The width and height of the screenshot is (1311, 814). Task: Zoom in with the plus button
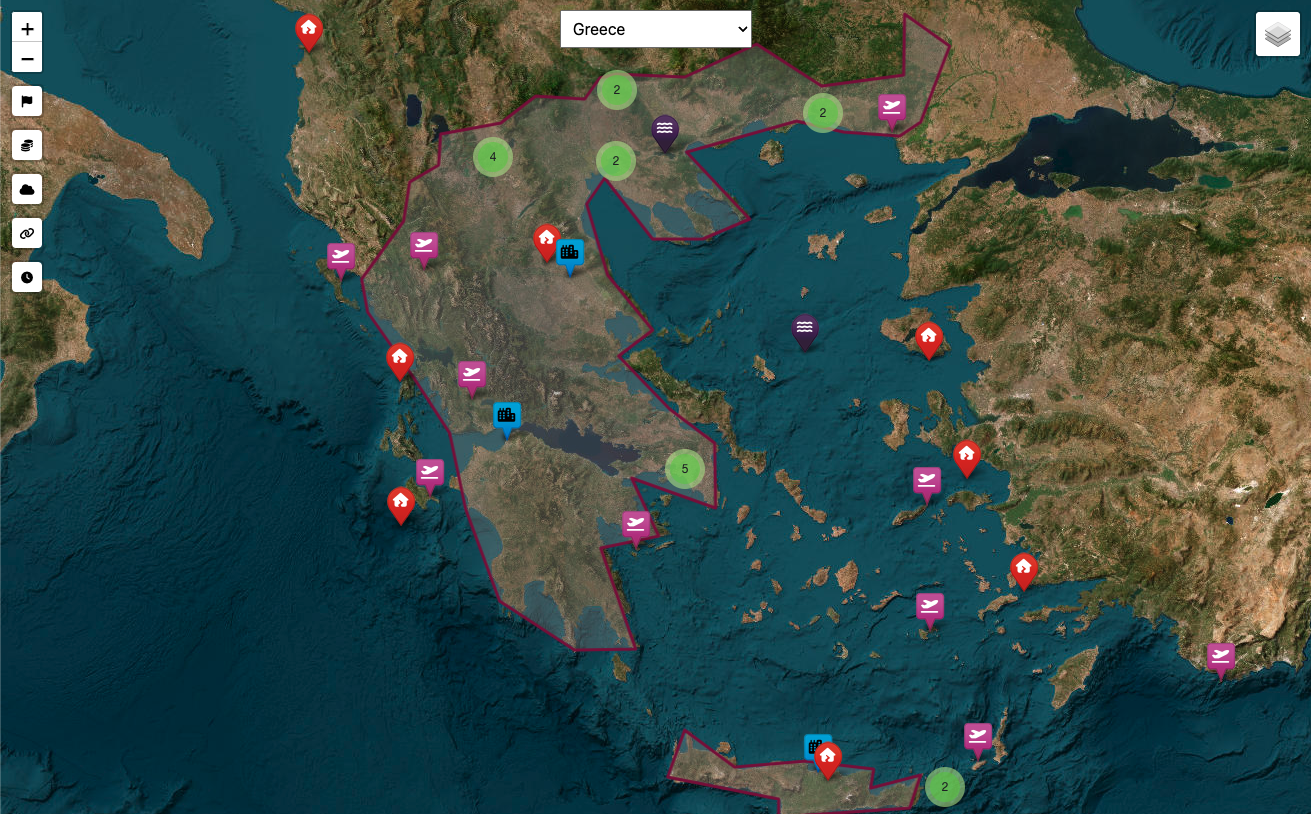pos(27,29)
